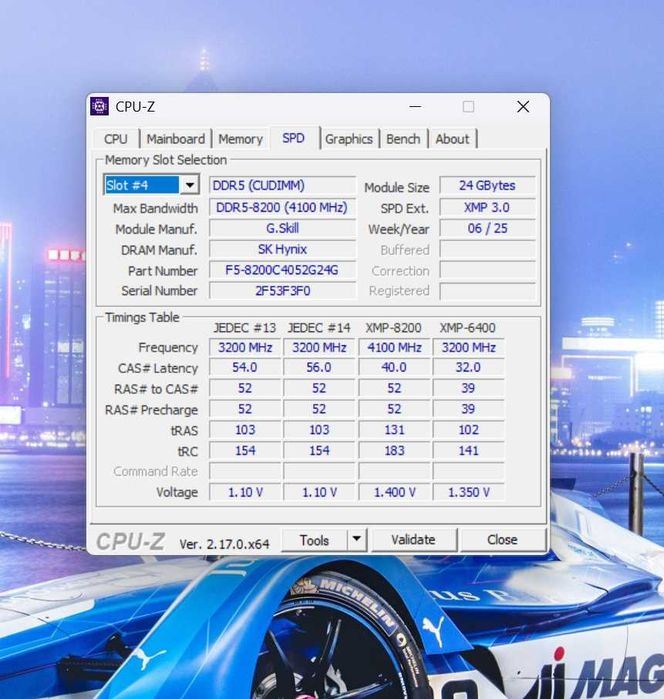Select the G.Skill module manufacturer value
Viewport: 664px width, 699px height.
tap(282, 228)
